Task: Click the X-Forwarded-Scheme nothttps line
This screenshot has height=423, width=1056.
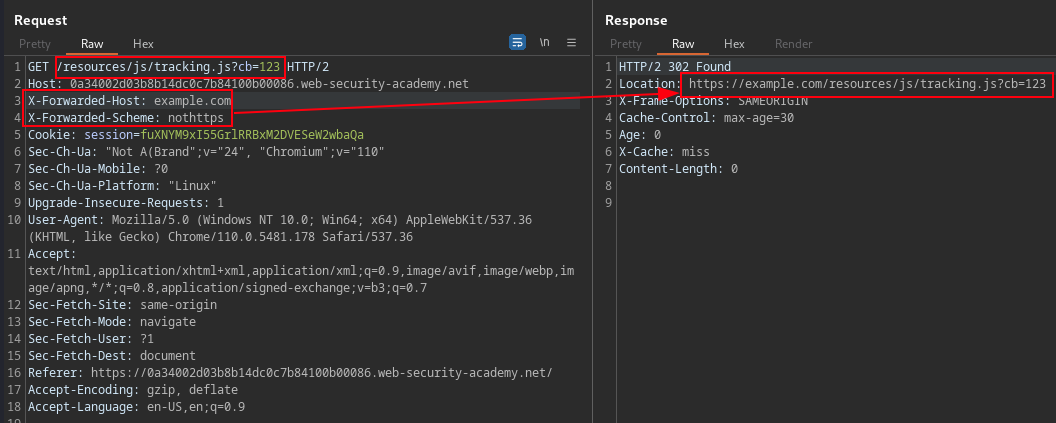Action: (125, 118)
